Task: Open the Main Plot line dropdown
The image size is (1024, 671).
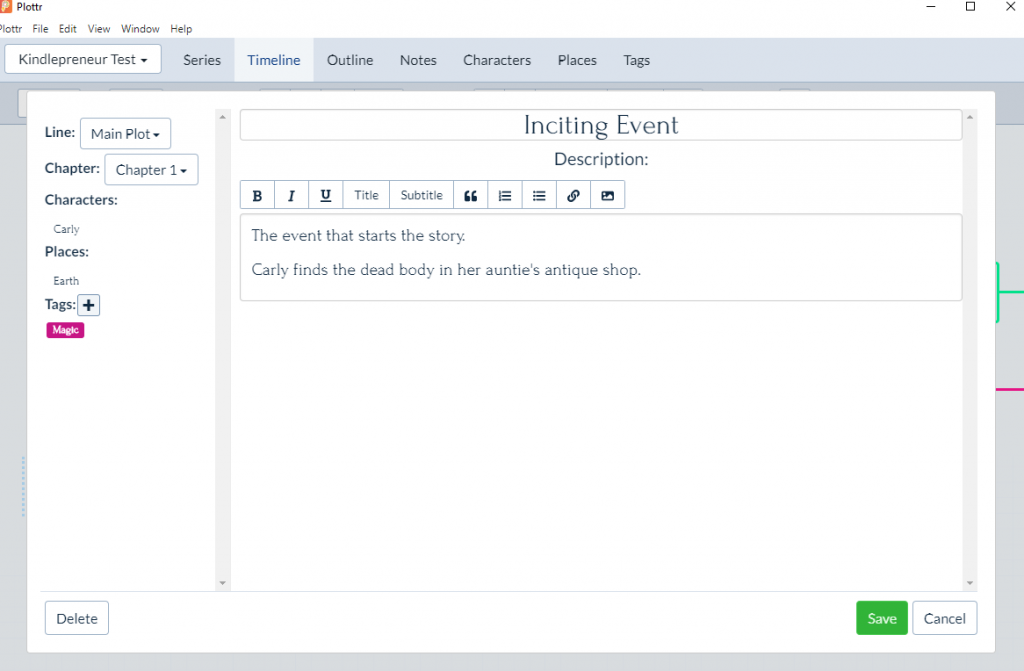Action: point(125,134)
